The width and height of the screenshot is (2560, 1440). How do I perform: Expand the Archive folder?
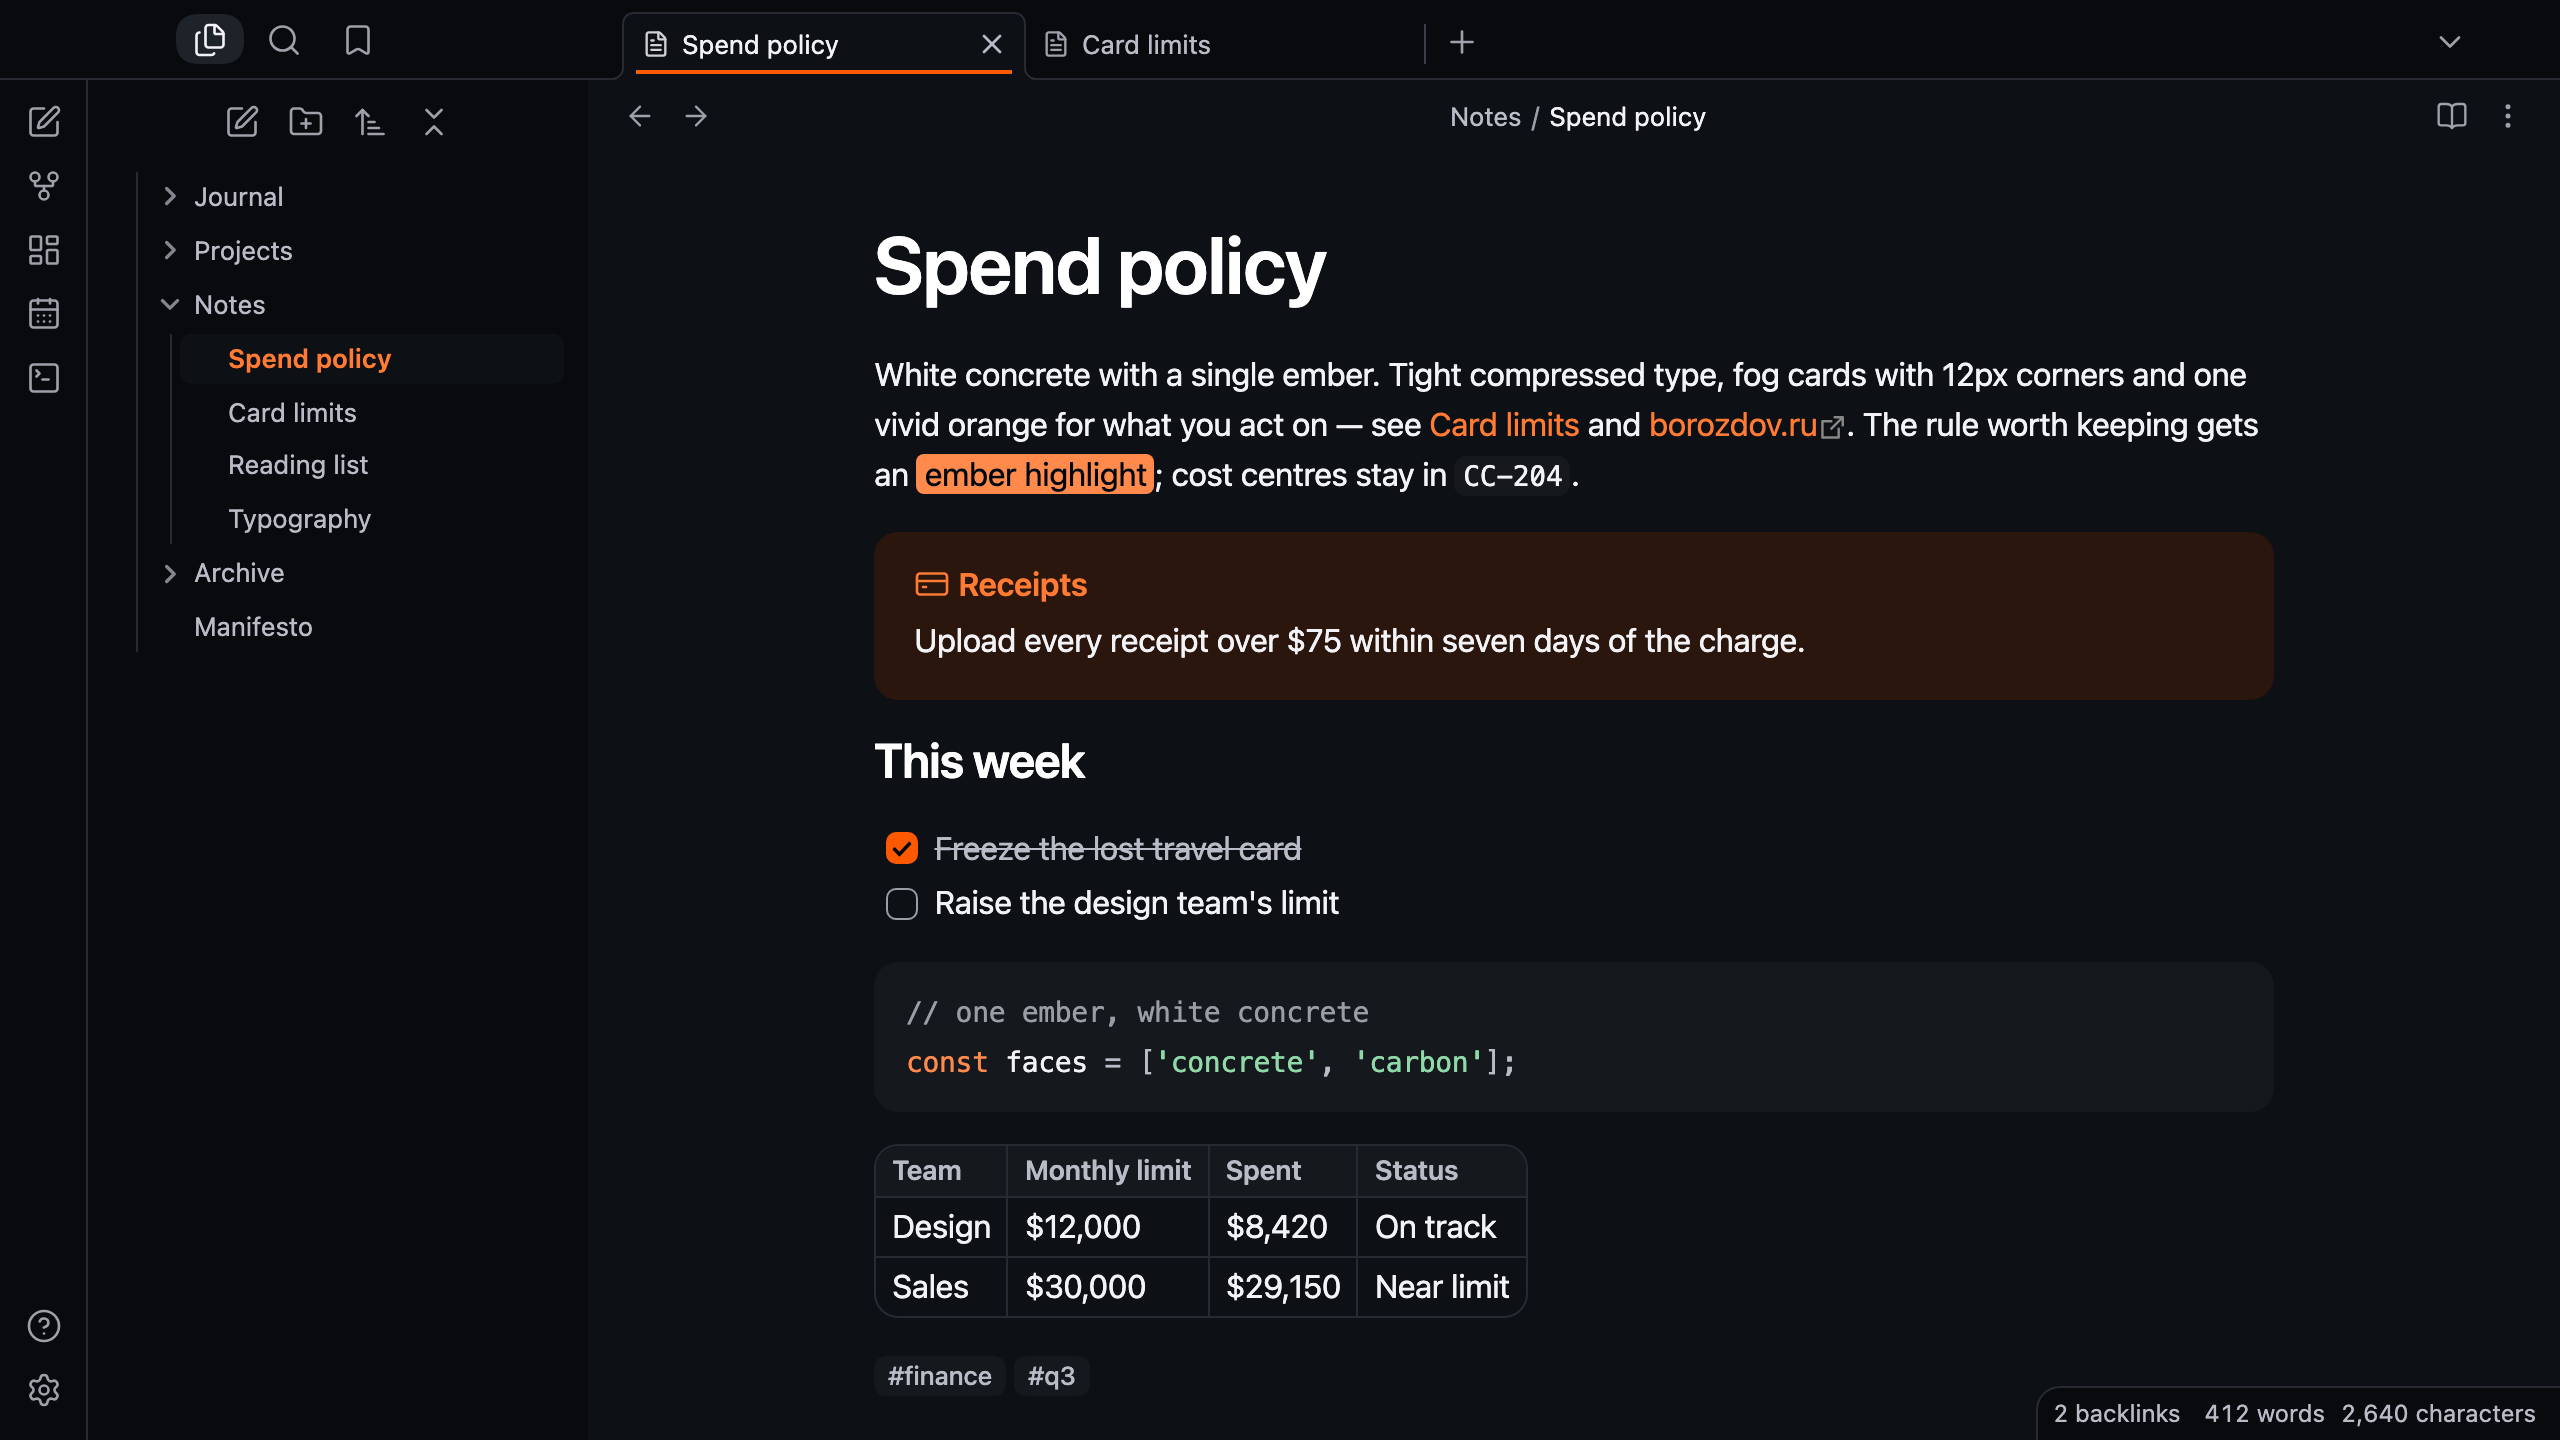[x=170, y=573]
